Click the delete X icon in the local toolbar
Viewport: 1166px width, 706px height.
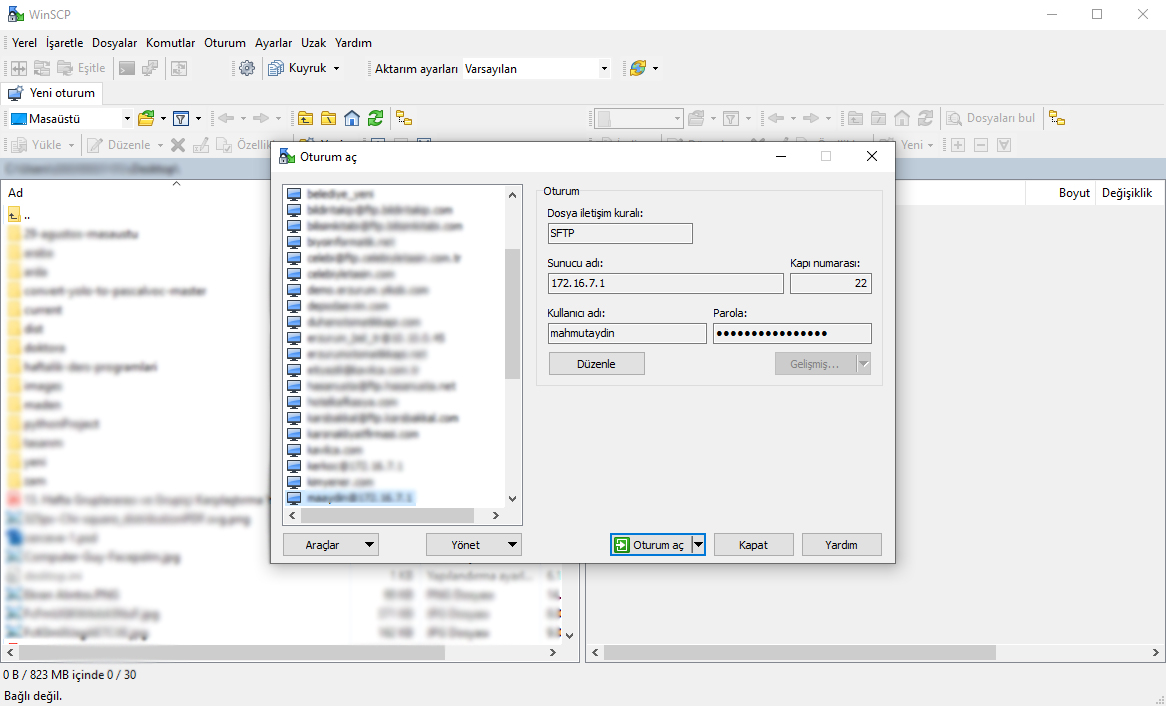click(178, 145)
